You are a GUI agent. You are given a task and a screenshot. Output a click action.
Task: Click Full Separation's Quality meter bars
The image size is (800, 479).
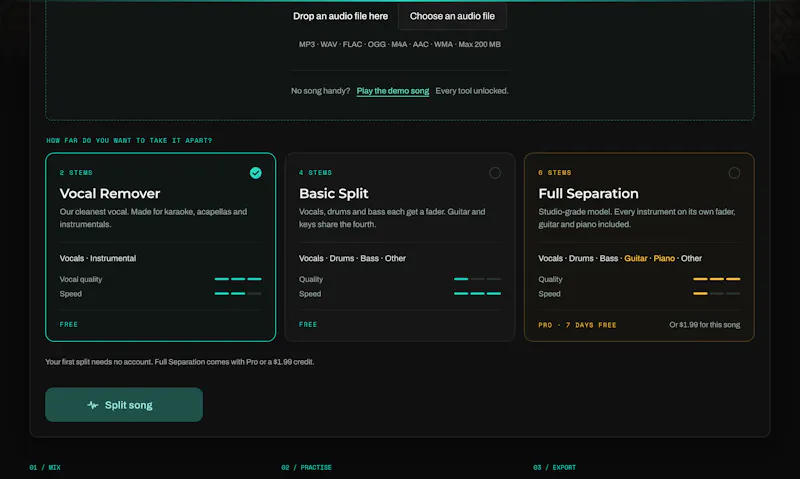coord(716,279)
